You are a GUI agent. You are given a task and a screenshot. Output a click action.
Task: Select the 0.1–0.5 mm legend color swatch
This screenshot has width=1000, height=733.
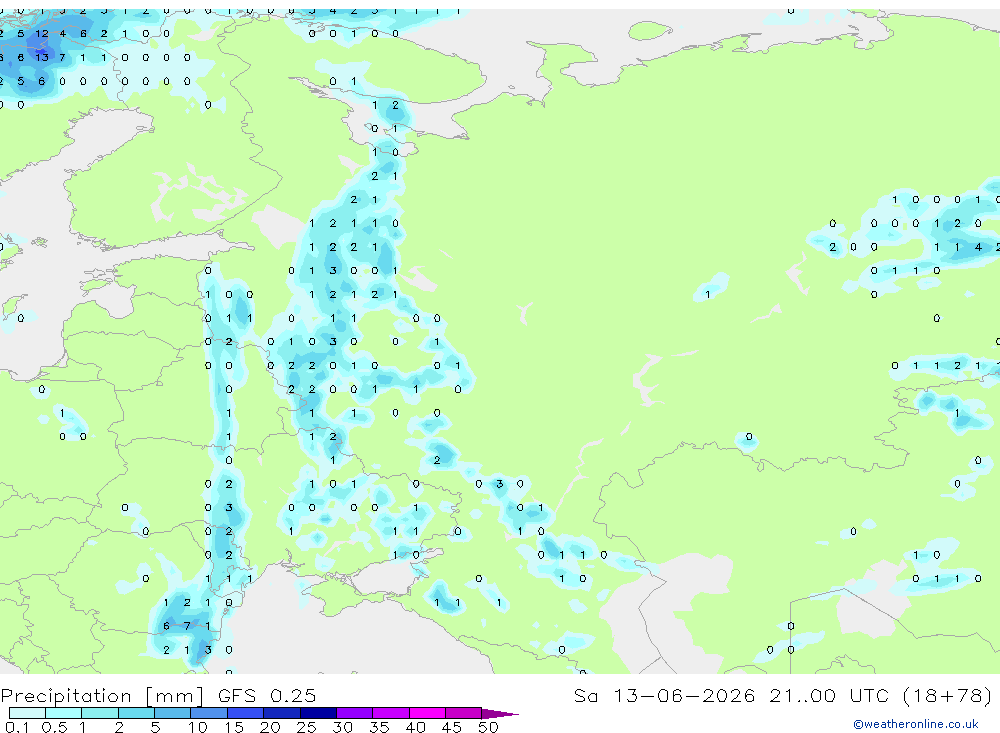[27, 713]
